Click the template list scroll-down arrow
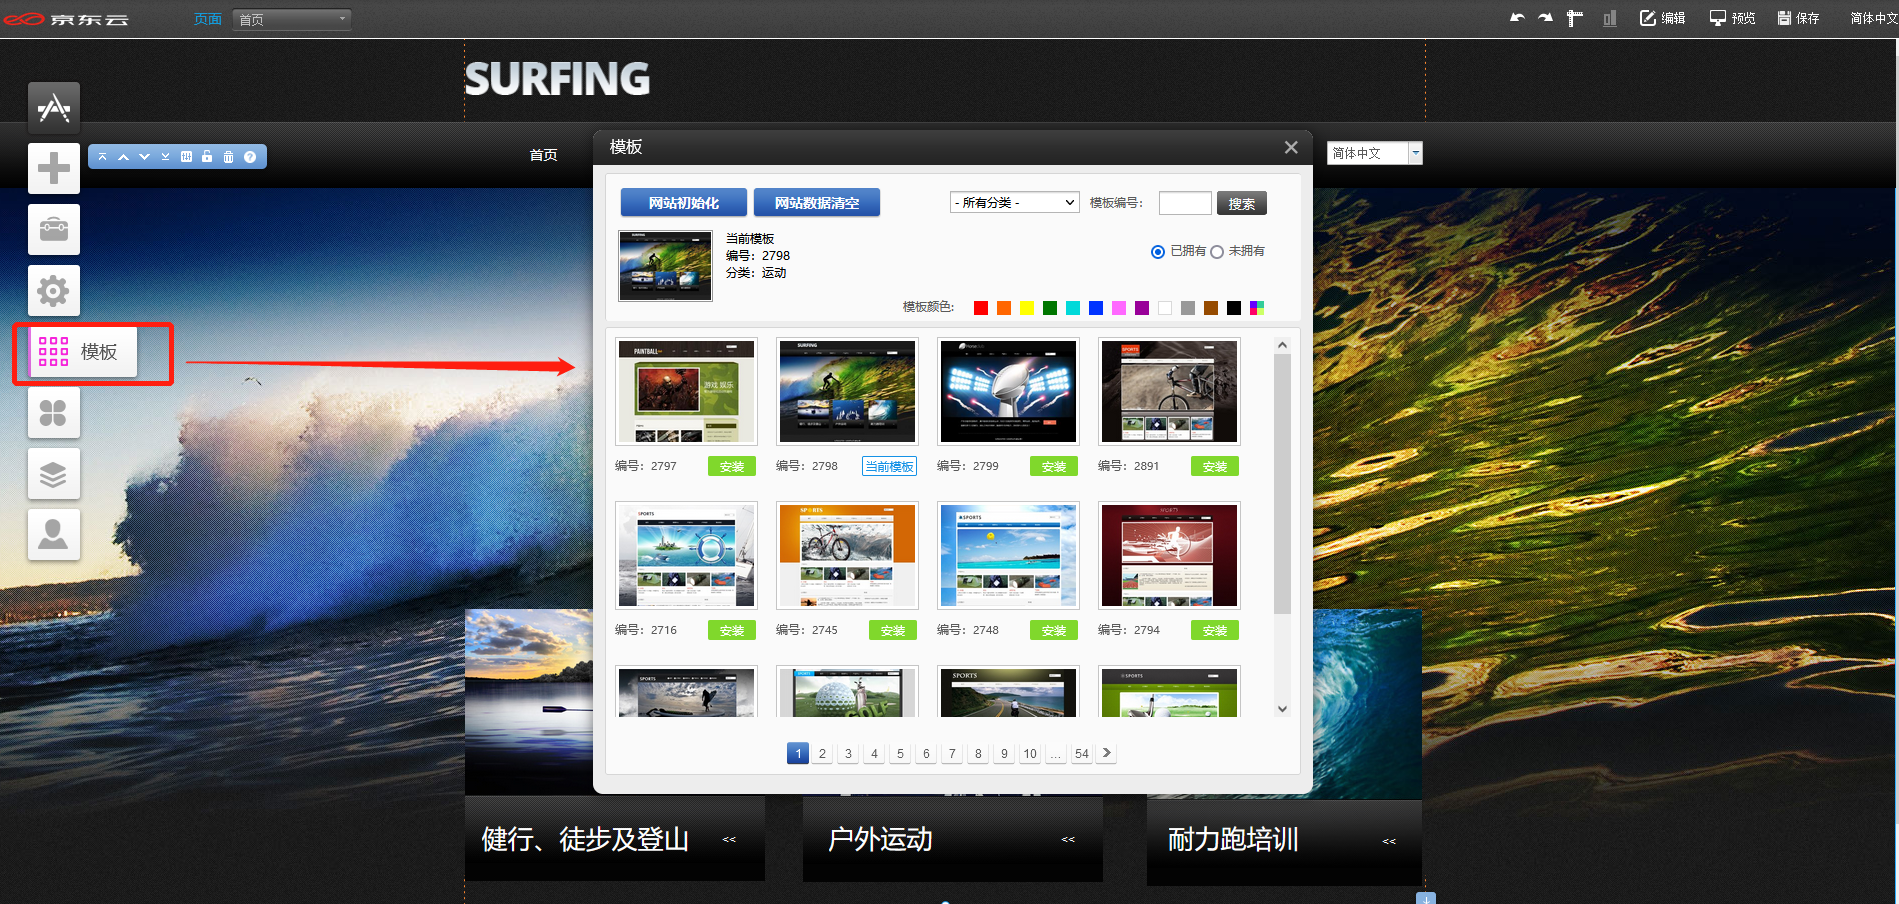The height and width of the screenshot is (904, 1899). [x=1282, y=709]
